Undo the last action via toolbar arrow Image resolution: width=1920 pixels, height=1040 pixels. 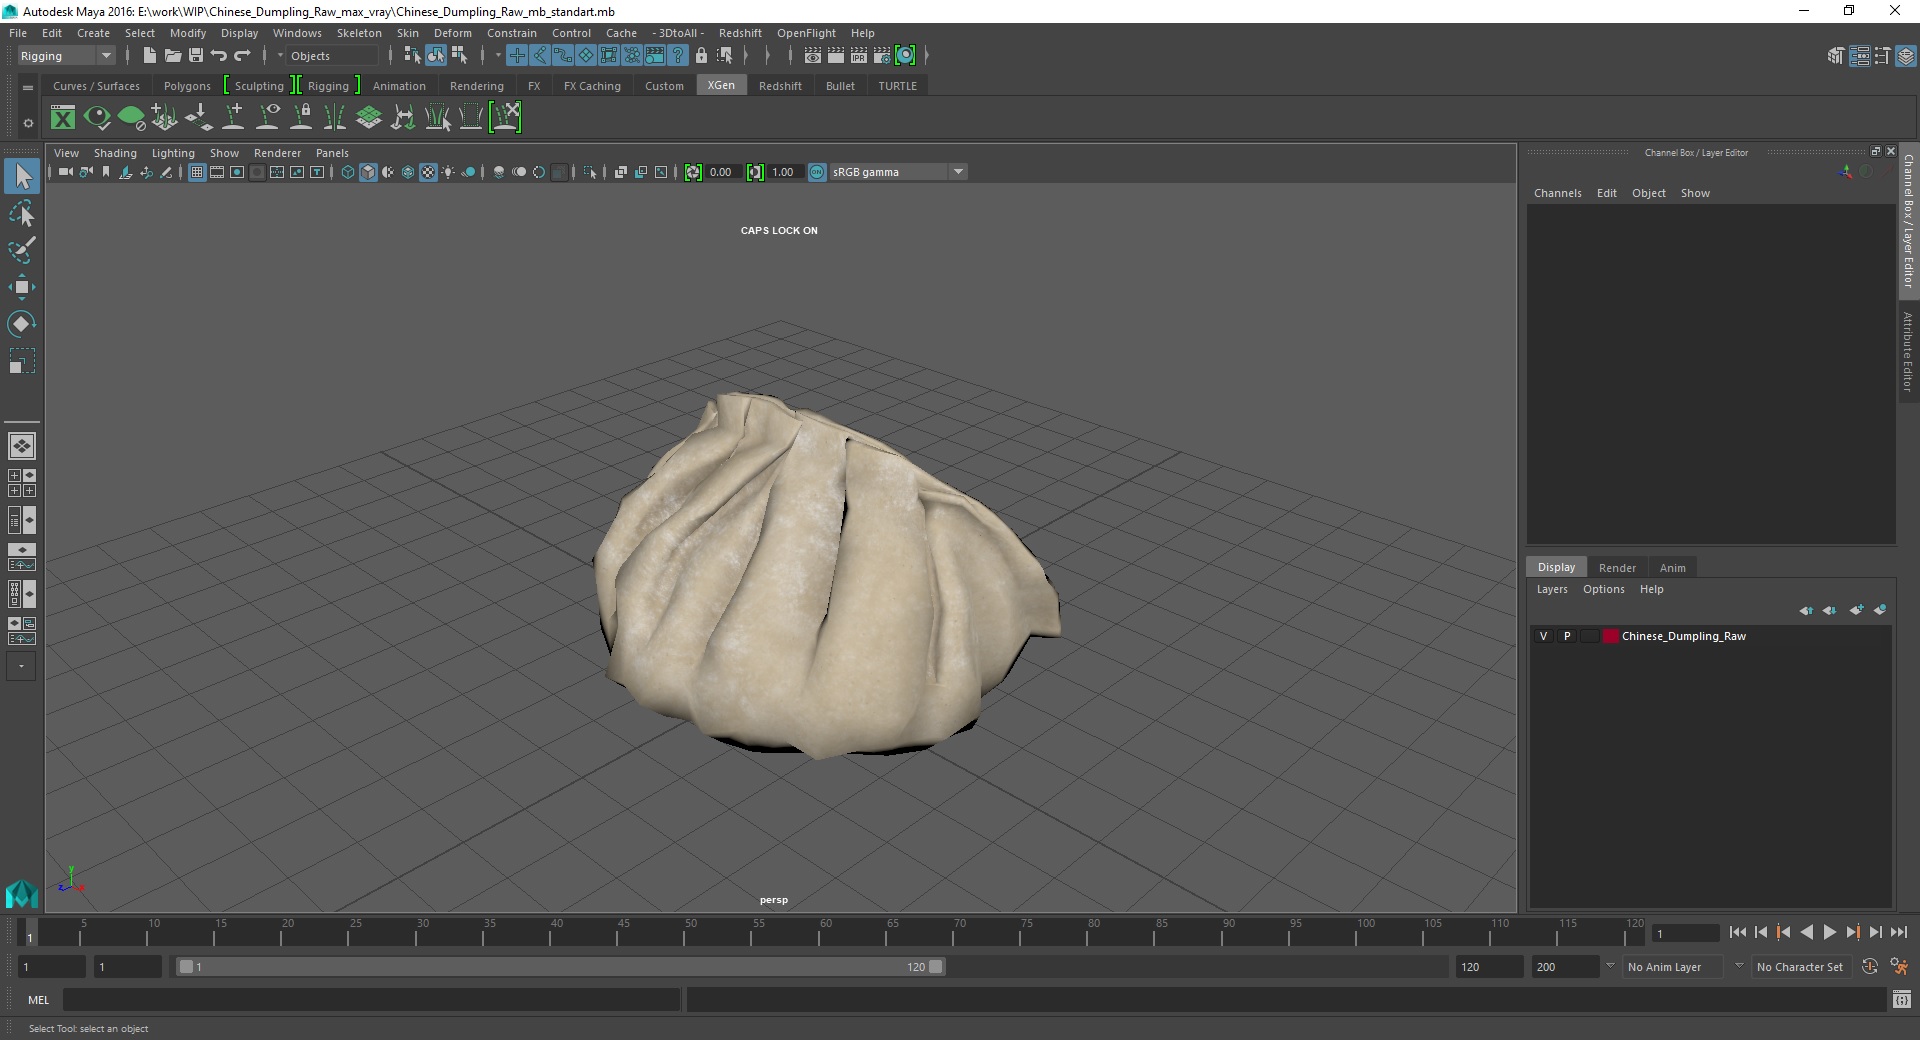218,56
